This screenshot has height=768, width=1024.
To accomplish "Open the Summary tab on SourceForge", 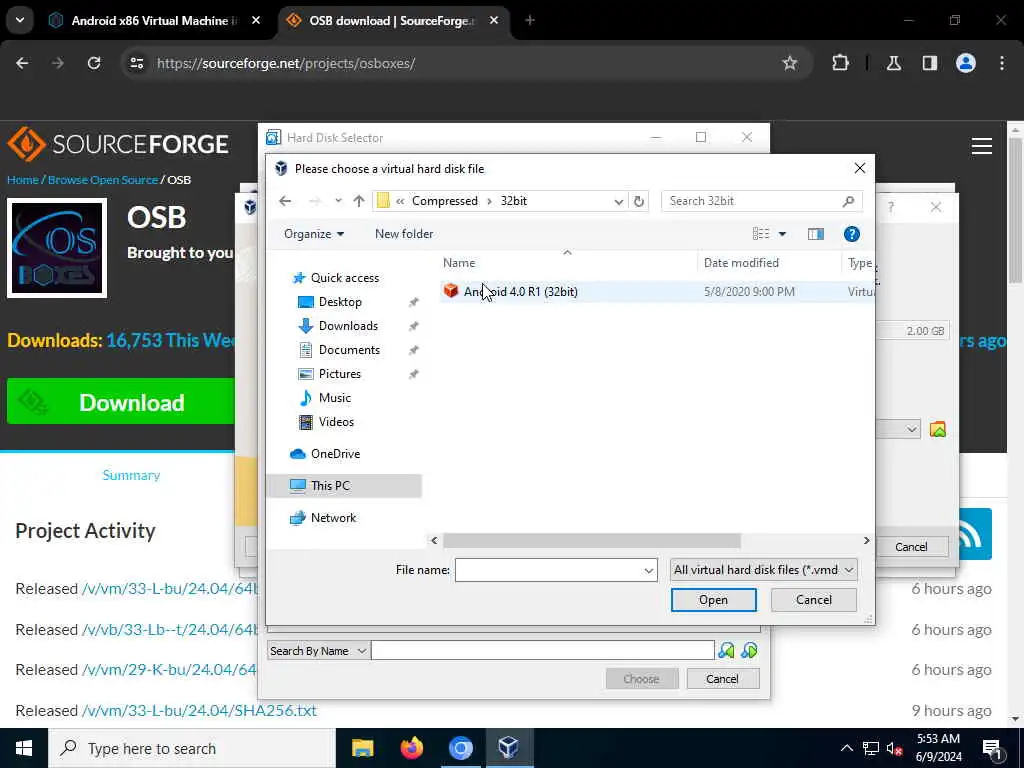I will [131, 475].
